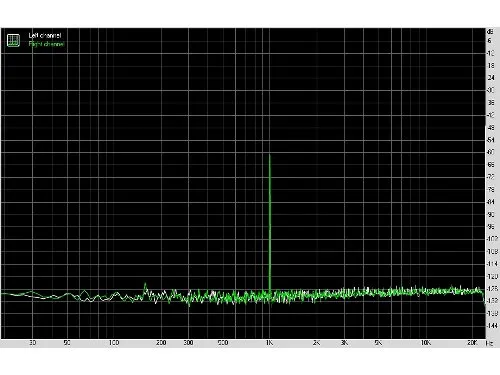Click the -60 dB scale label
Screen dimensions: 500x375
tap(491, 152)
